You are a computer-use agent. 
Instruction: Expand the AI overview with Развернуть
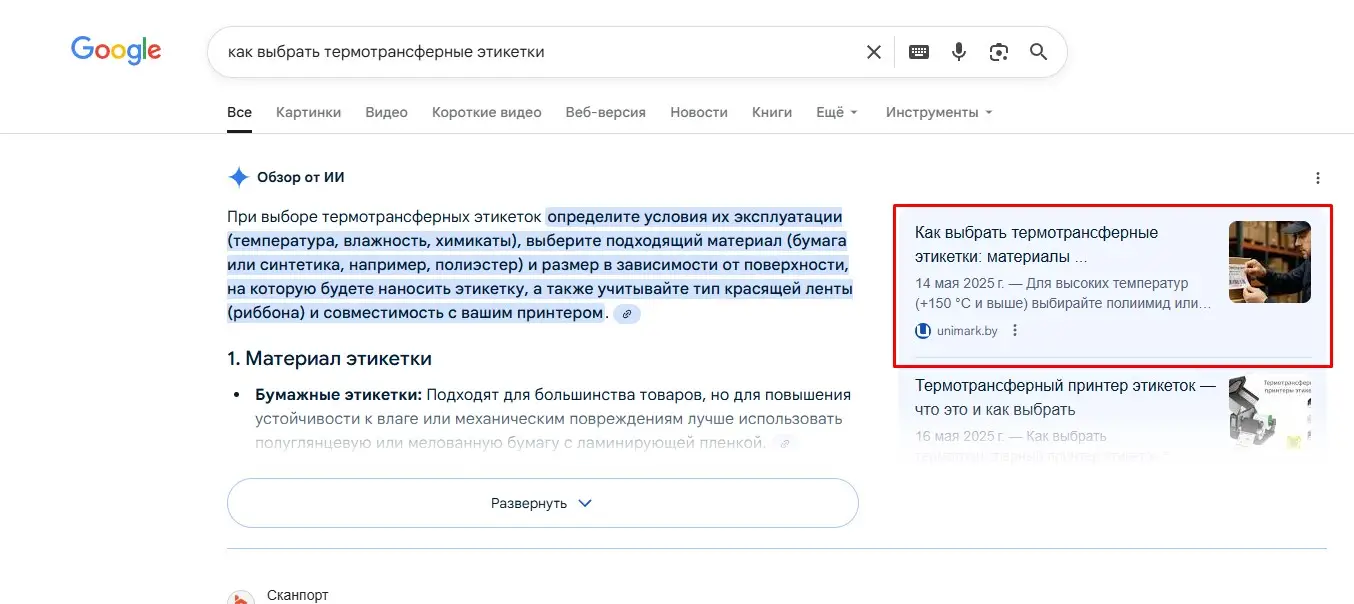coord(542,503)
